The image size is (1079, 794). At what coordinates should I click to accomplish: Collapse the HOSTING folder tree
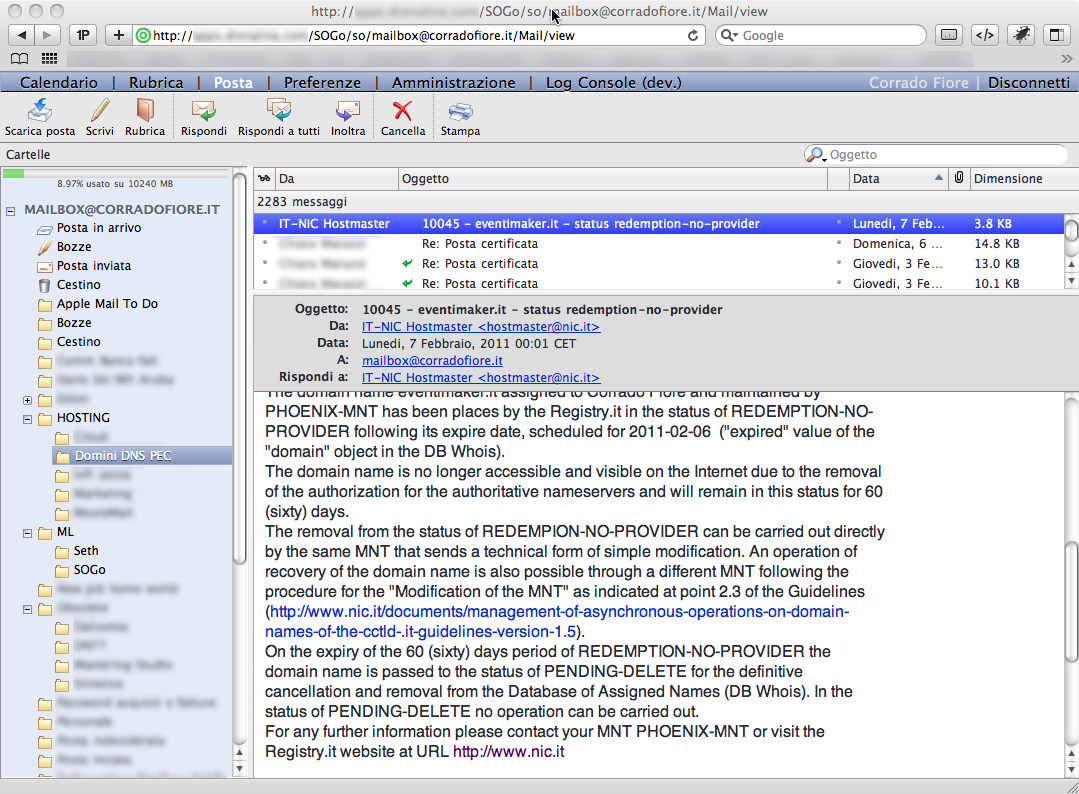tap(27, 419)
